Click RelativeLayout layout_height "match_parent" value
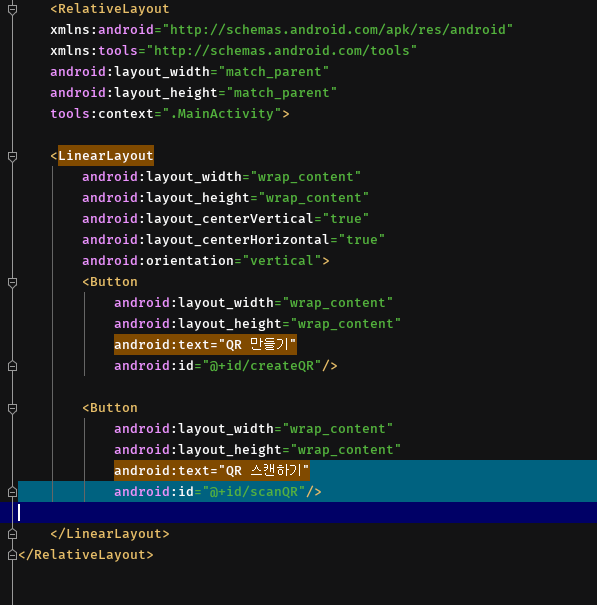 [x=282, y=93]
